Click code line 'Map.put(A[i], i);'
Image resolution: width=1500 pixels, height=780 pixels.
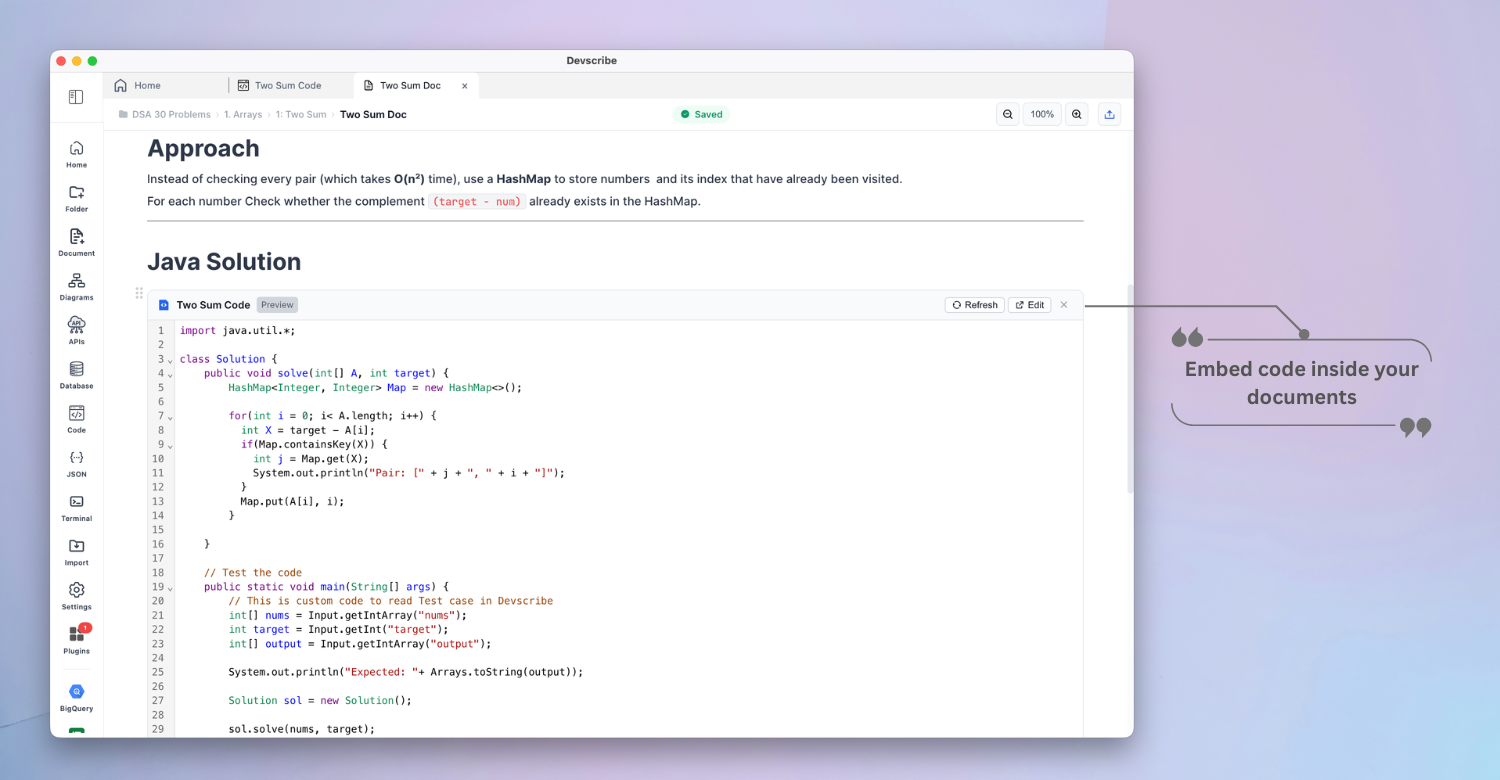click(x=292, y=501)
